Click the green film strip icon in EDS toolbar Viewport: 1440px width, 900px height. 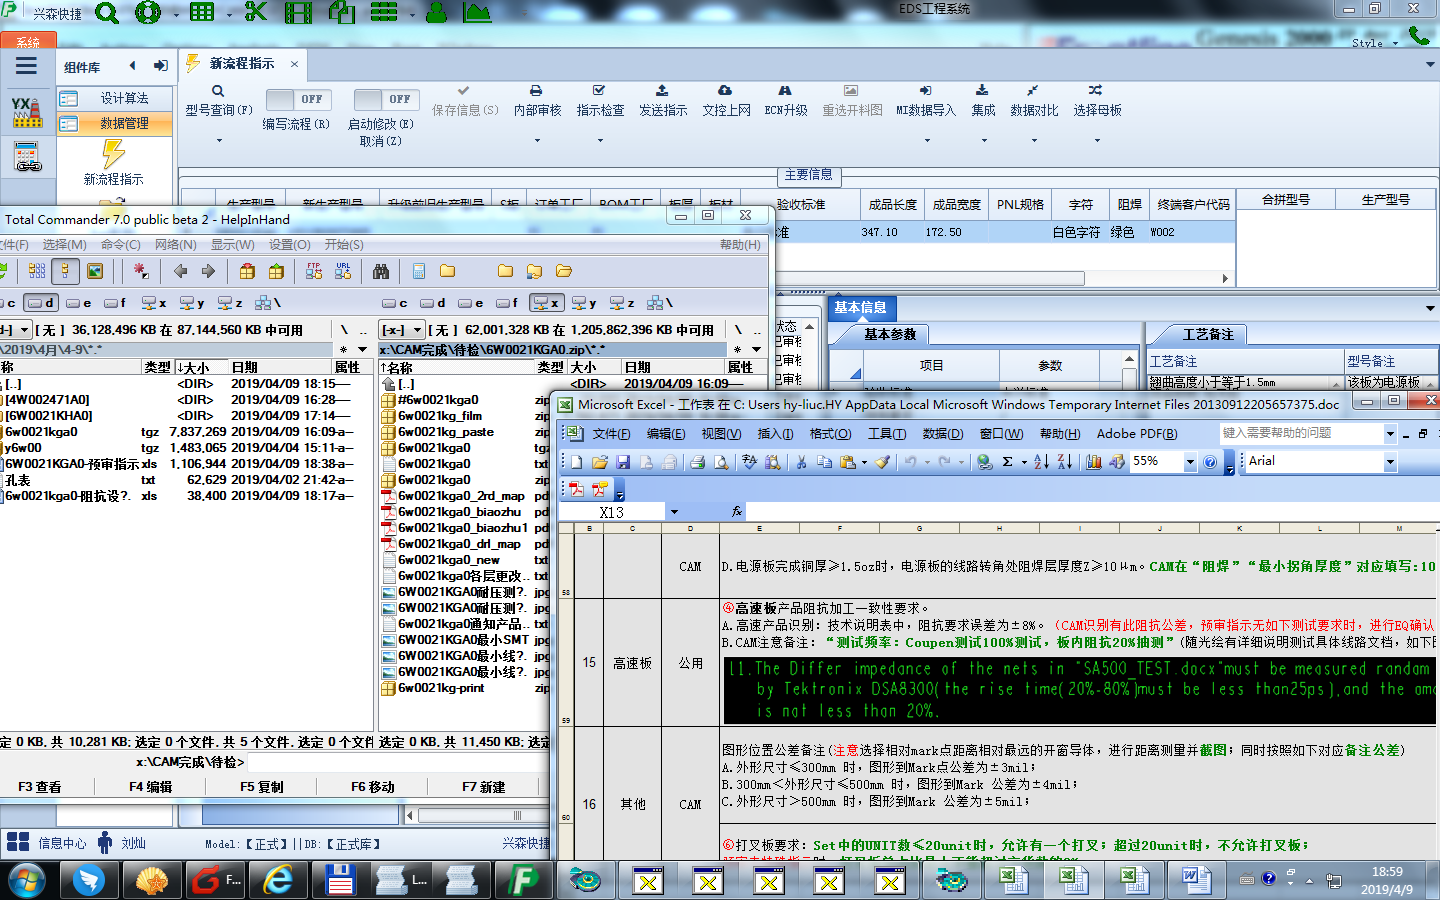tap(298, 12)
